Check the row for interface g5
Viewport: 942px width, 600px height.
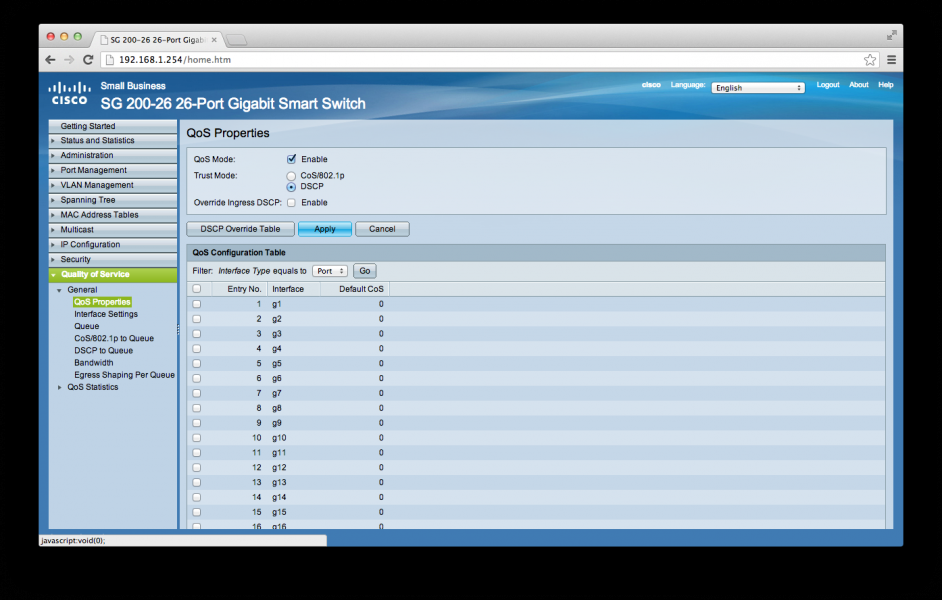coord(197,363)
